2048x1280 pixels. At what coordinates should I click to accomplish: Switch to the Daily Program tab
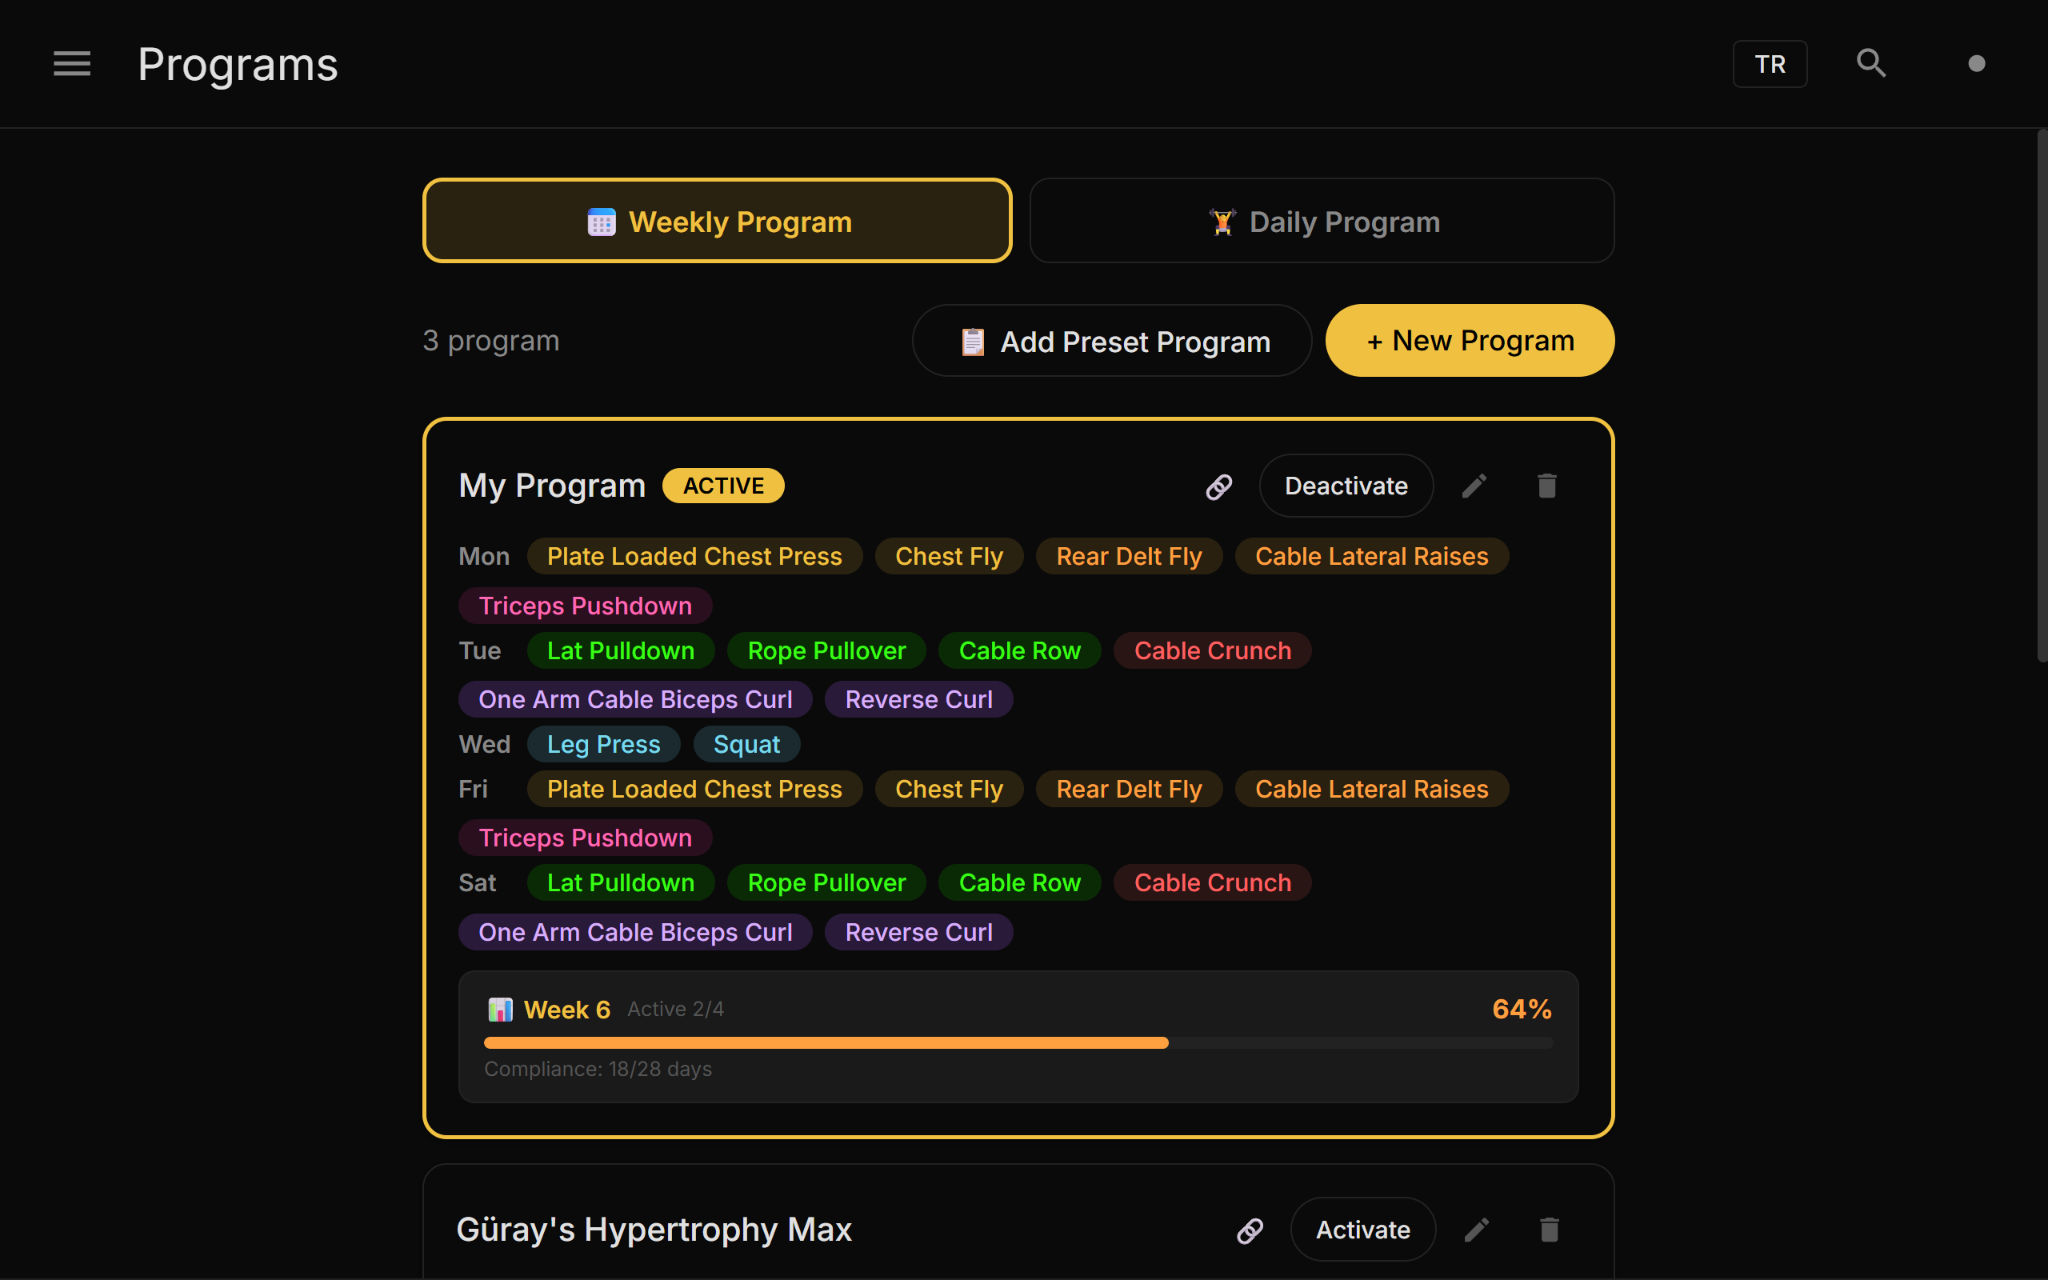click(1322, 221)
